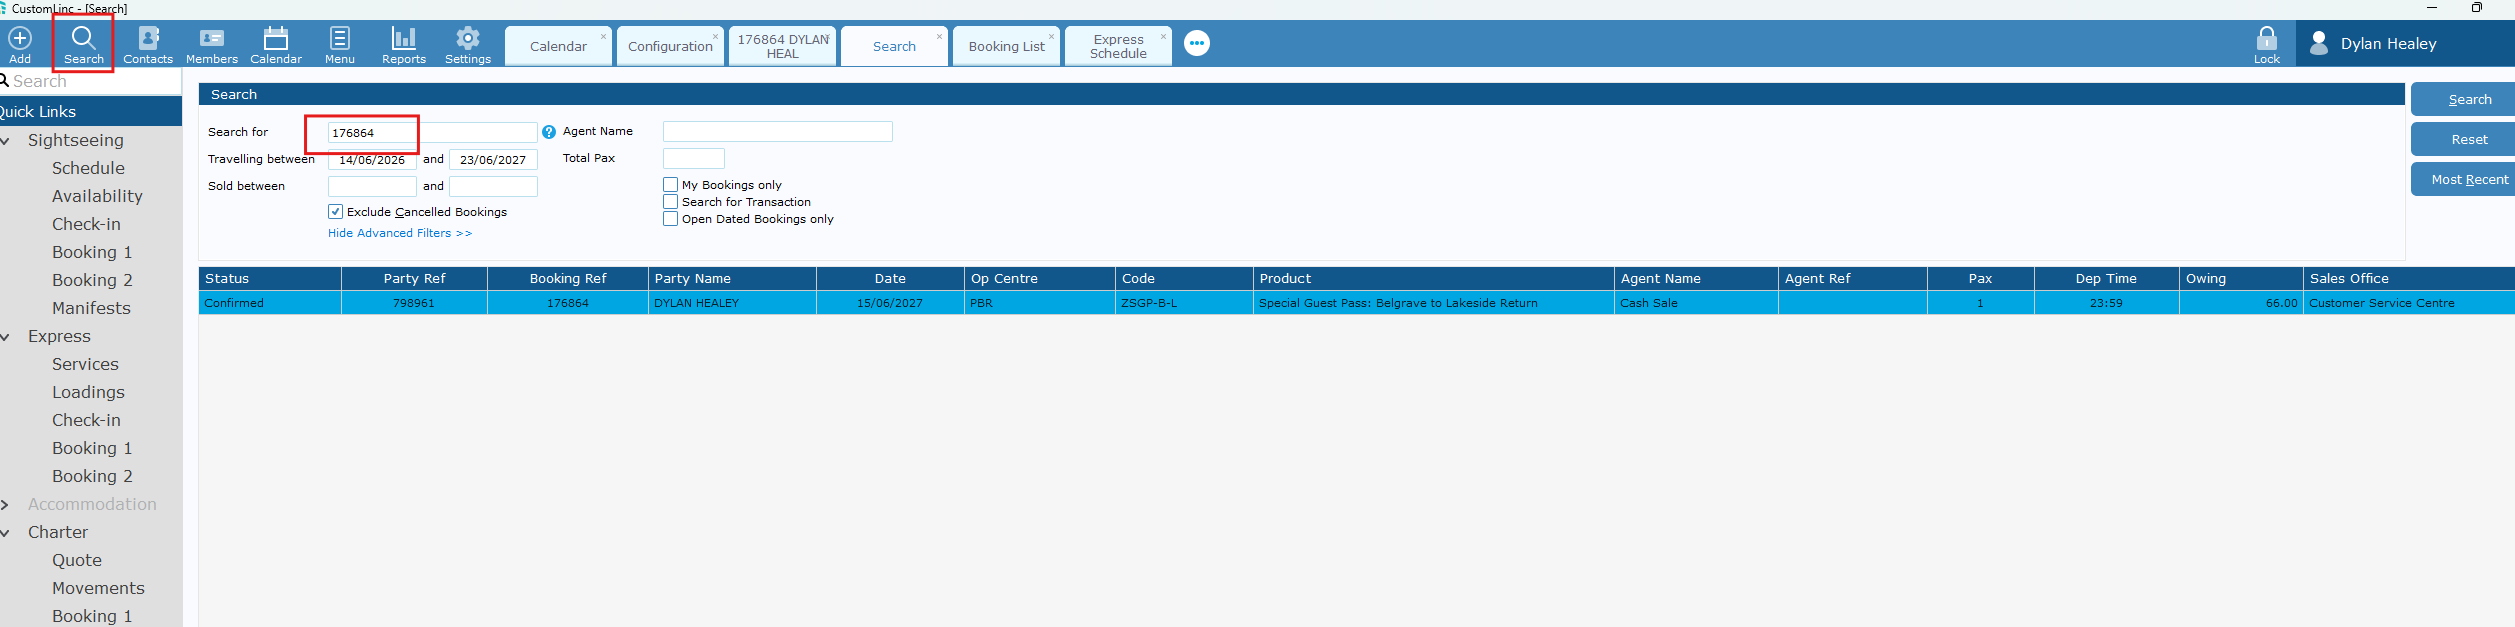
Task: Enable Open Dated Bookings only checkbox
Action: click(670, 219)
